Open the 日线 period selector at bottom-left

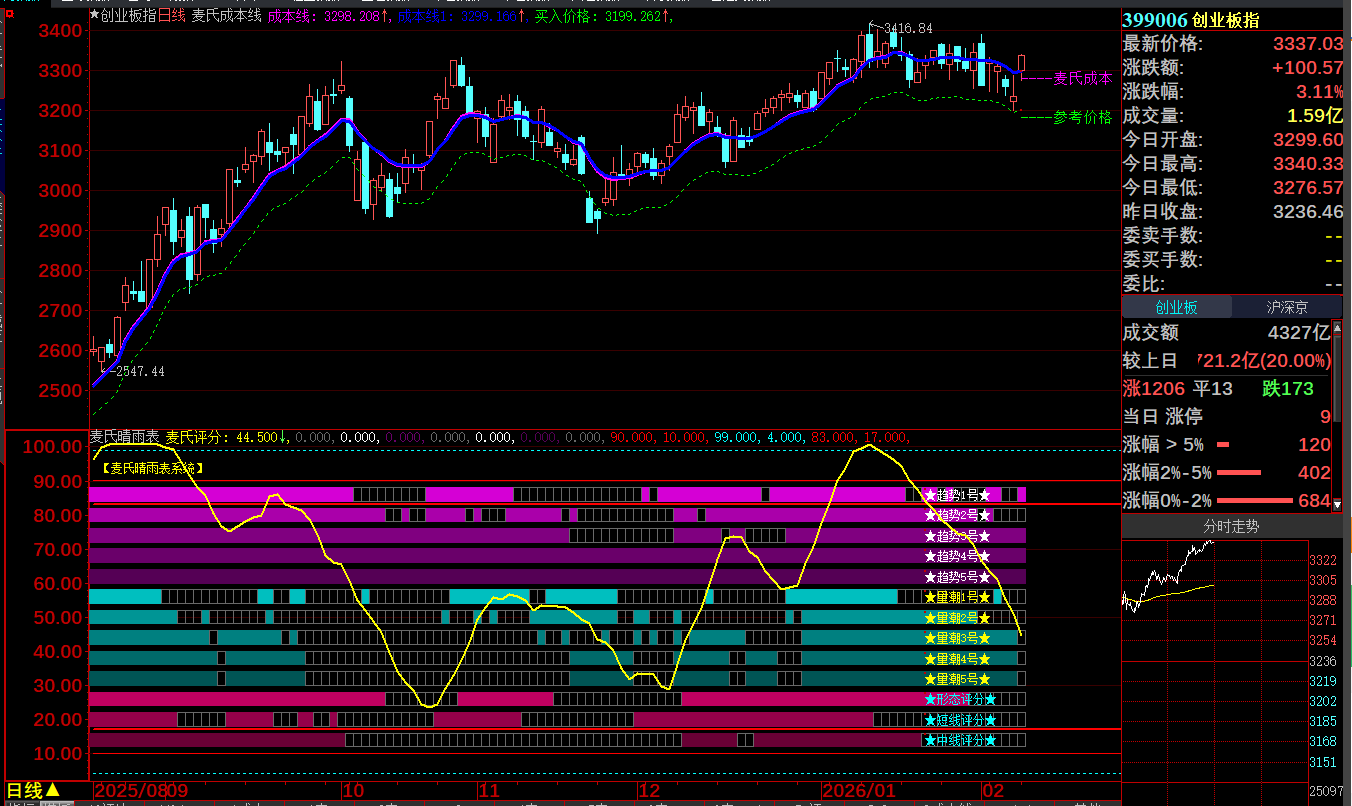tap(34, 791)
